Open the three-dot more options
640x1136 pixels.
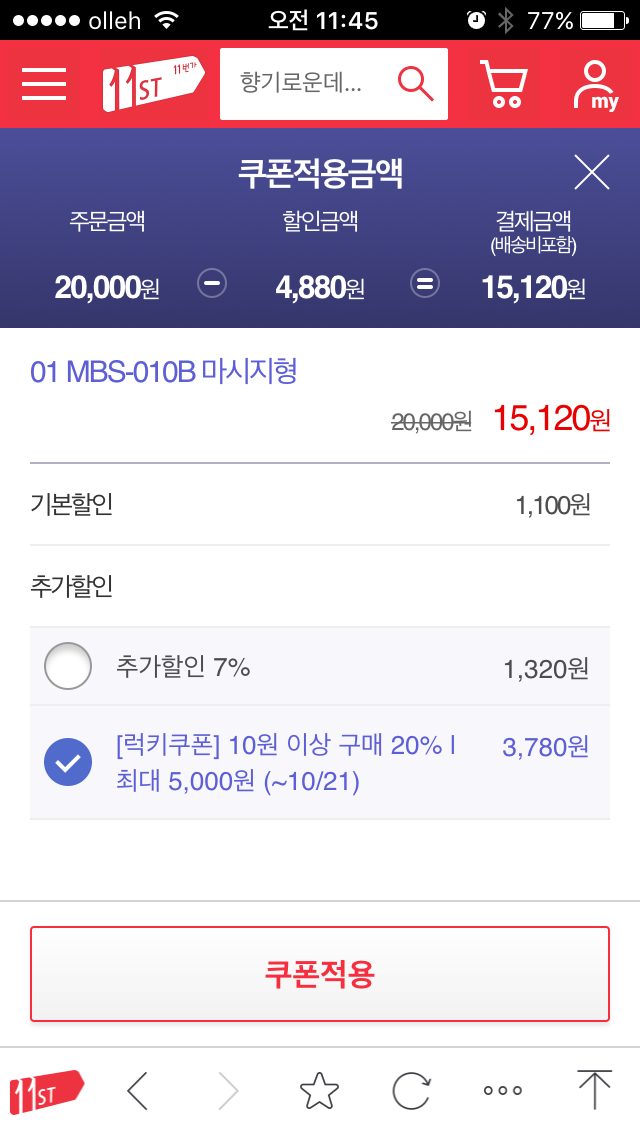click(x=502, y=1090)
